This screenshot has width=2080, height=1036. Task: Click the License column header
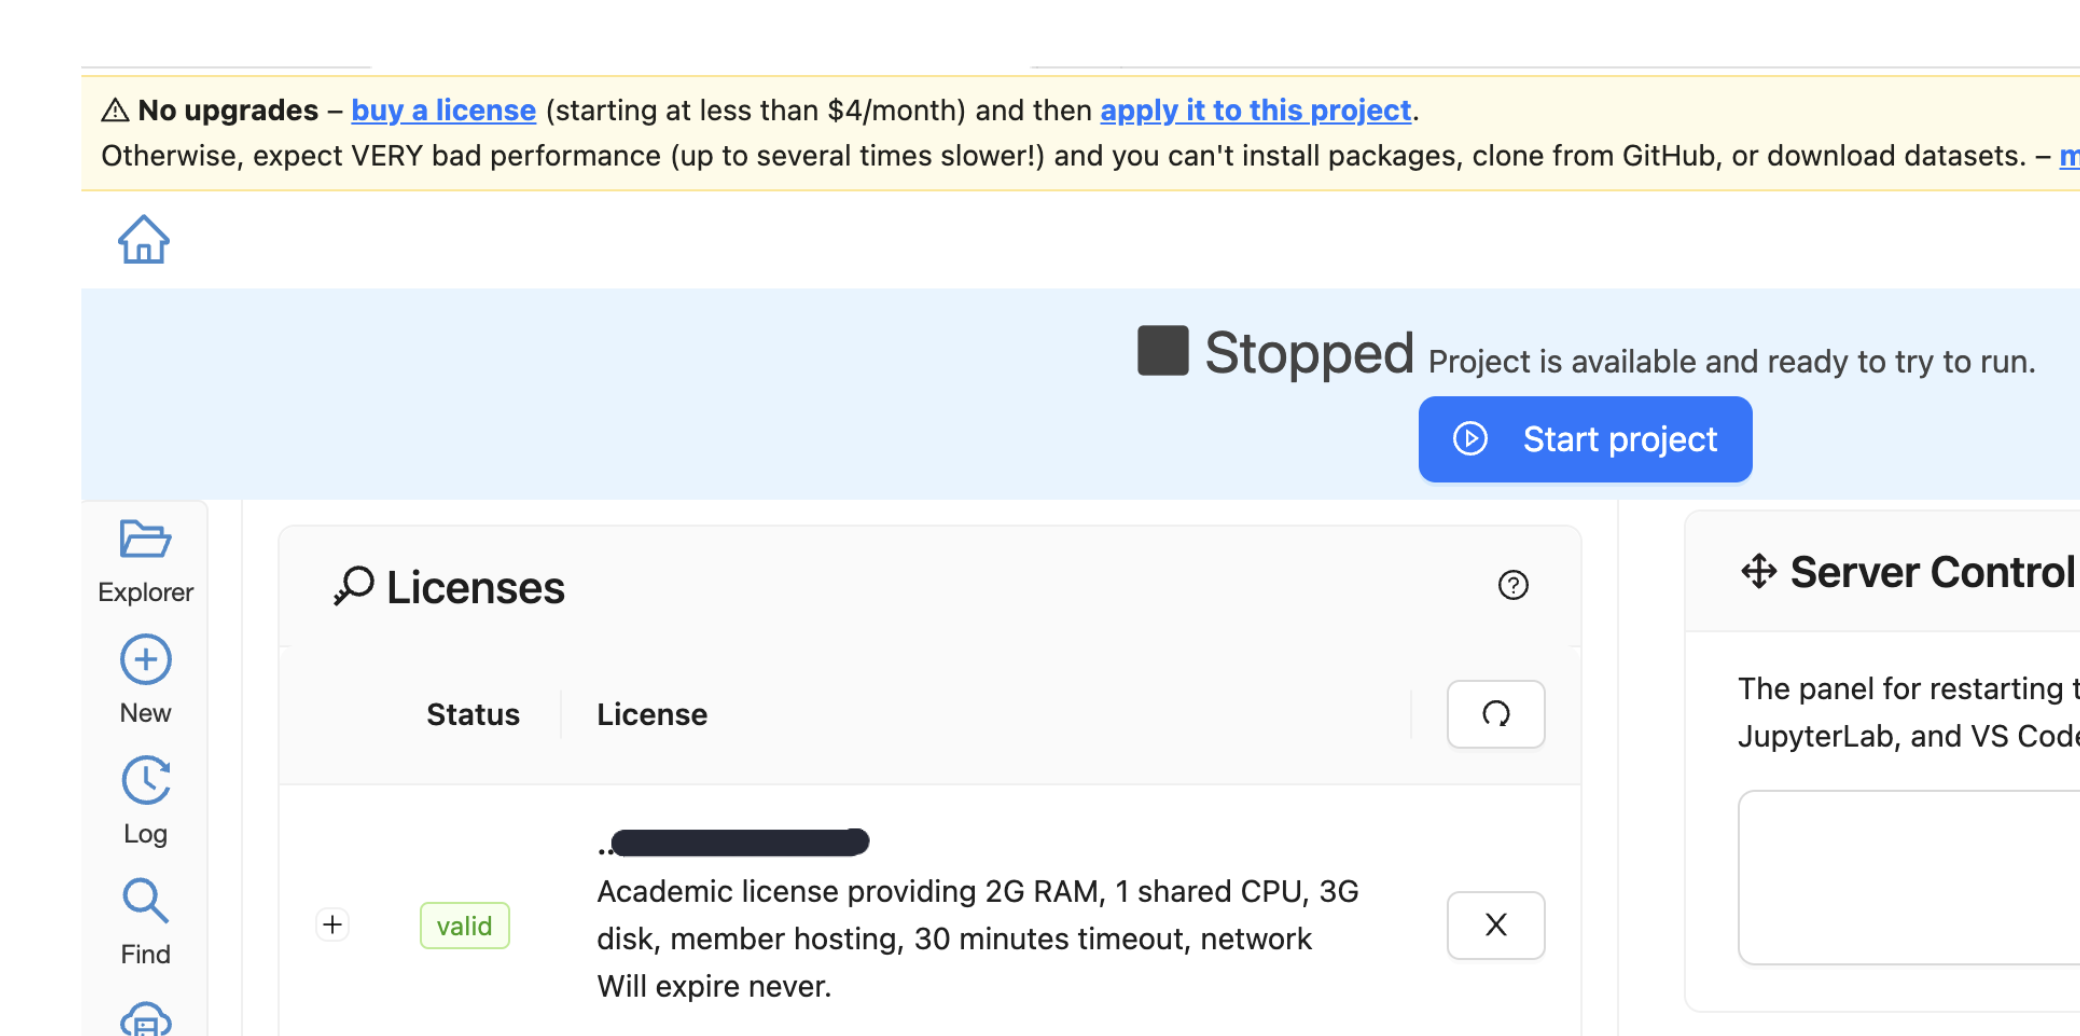(x=651, y=714)
